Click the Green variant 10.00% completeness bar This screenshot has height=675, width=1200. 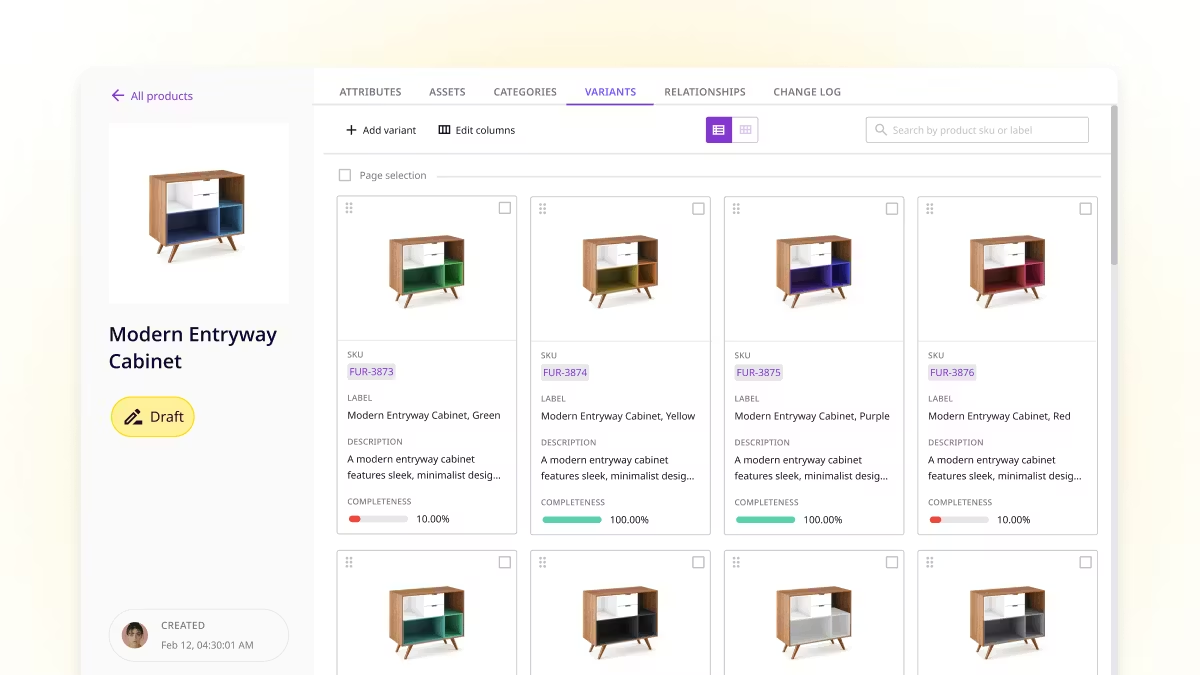(378, 519)
